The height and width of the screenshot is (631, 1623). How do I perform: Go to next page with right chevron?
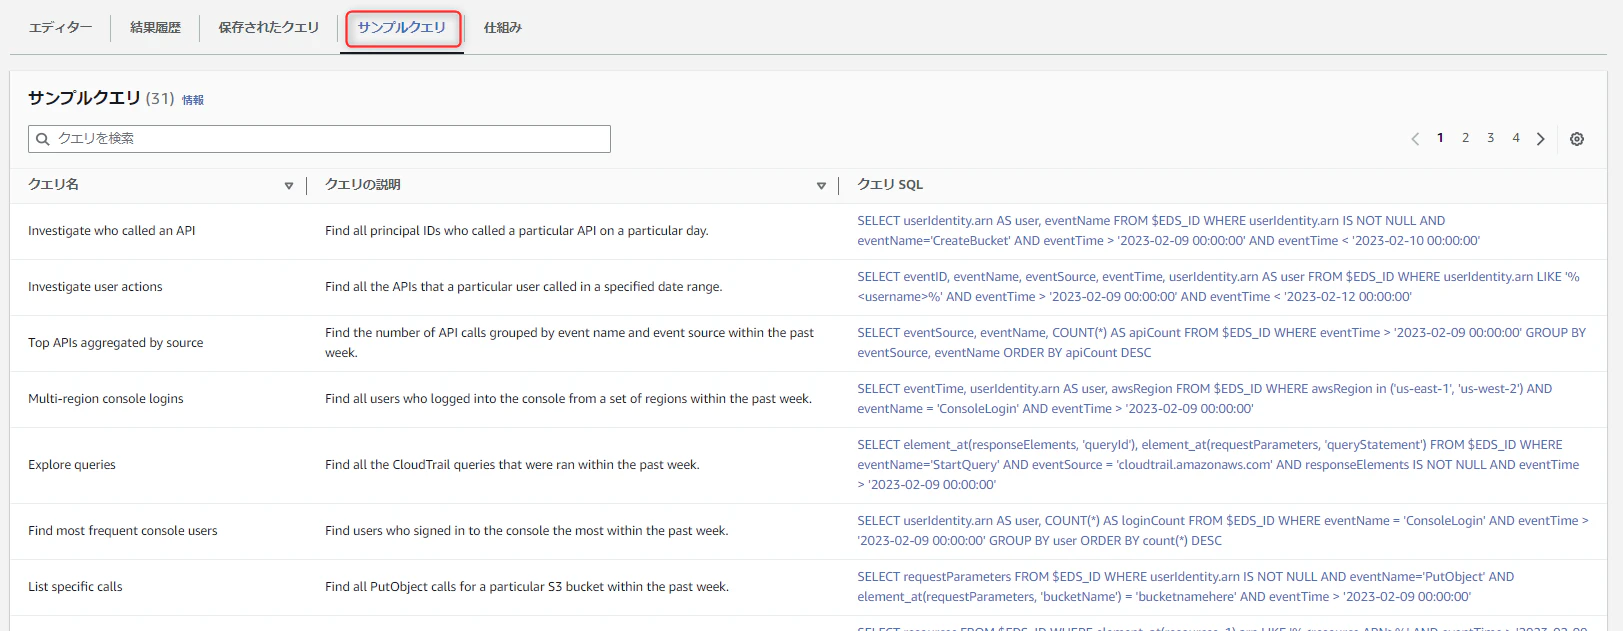pyautogui.click(x=1541, y=139)
